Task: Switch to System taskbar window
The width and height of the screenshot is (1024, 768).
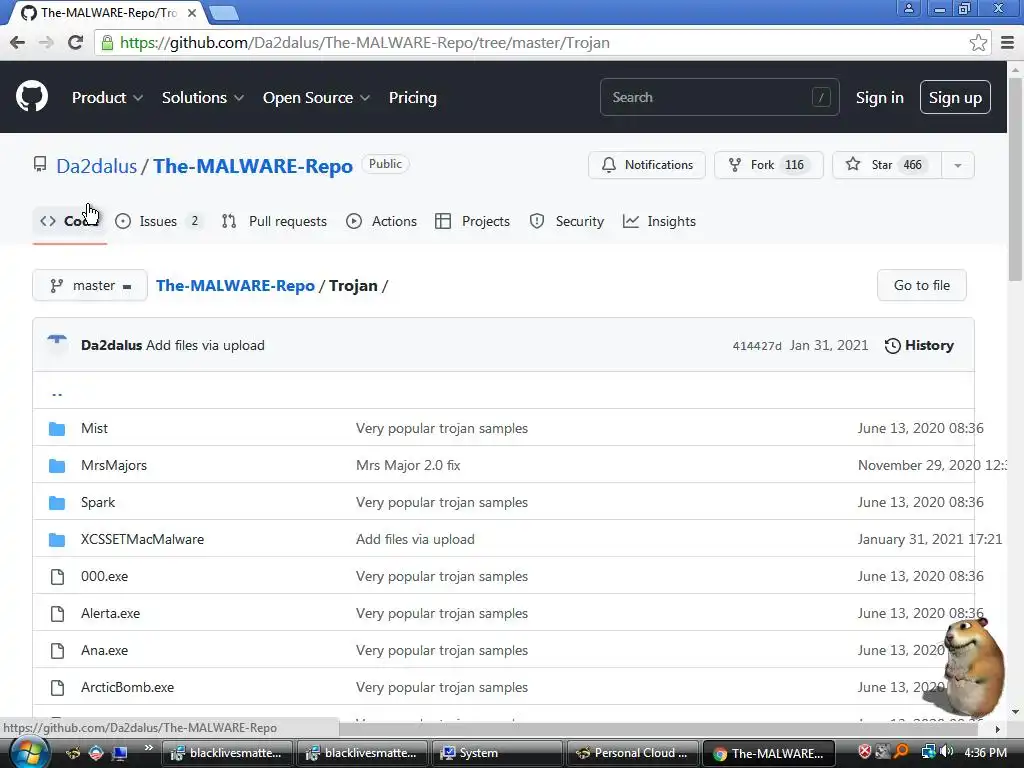Action: point(497,753)
